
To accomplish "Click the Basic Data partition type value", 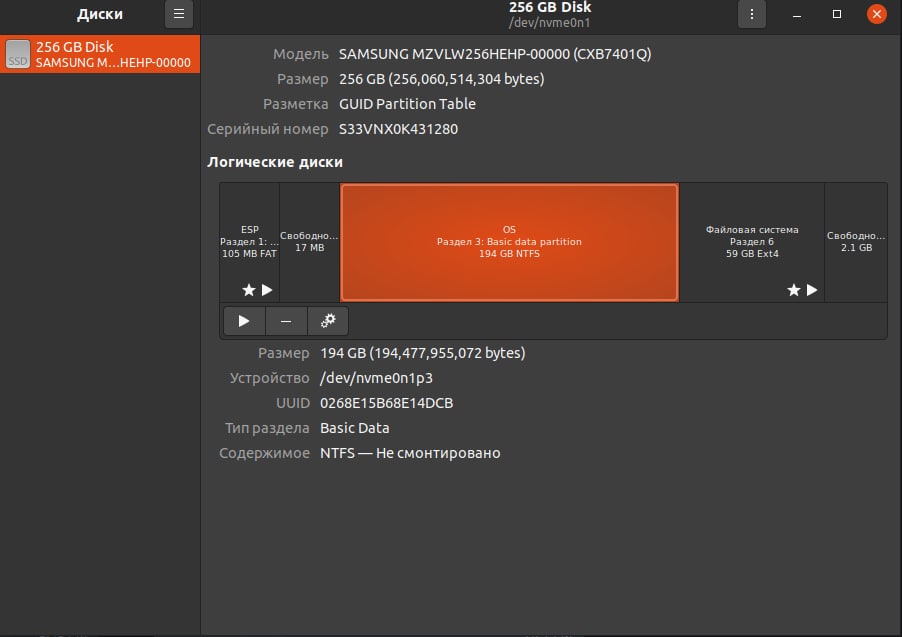I will coord(354,428).
